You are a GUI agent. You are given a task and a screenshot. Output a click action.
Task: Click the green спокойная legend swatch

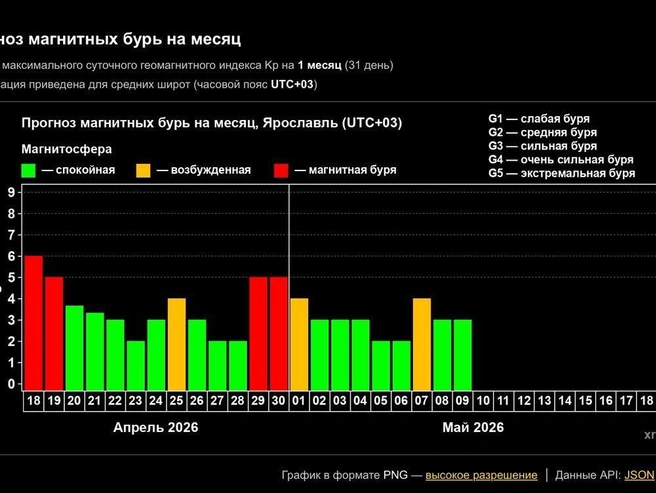point(28,170)
